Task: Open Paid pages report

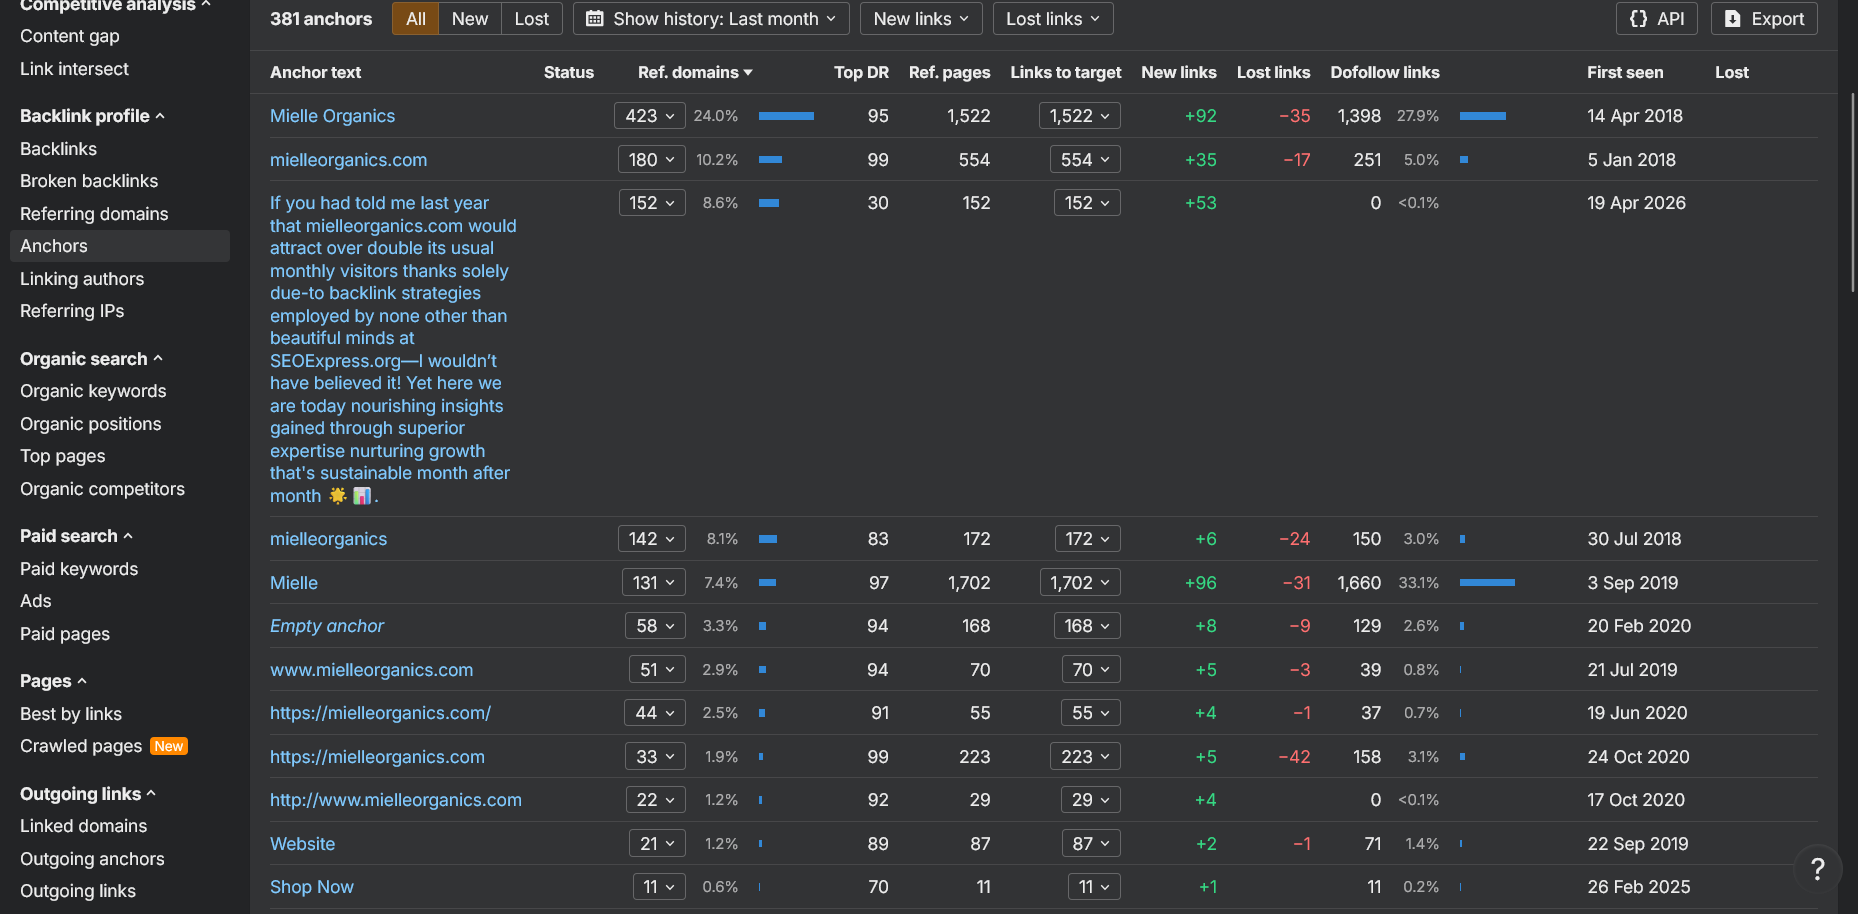Action: click(x=65, y=634)
